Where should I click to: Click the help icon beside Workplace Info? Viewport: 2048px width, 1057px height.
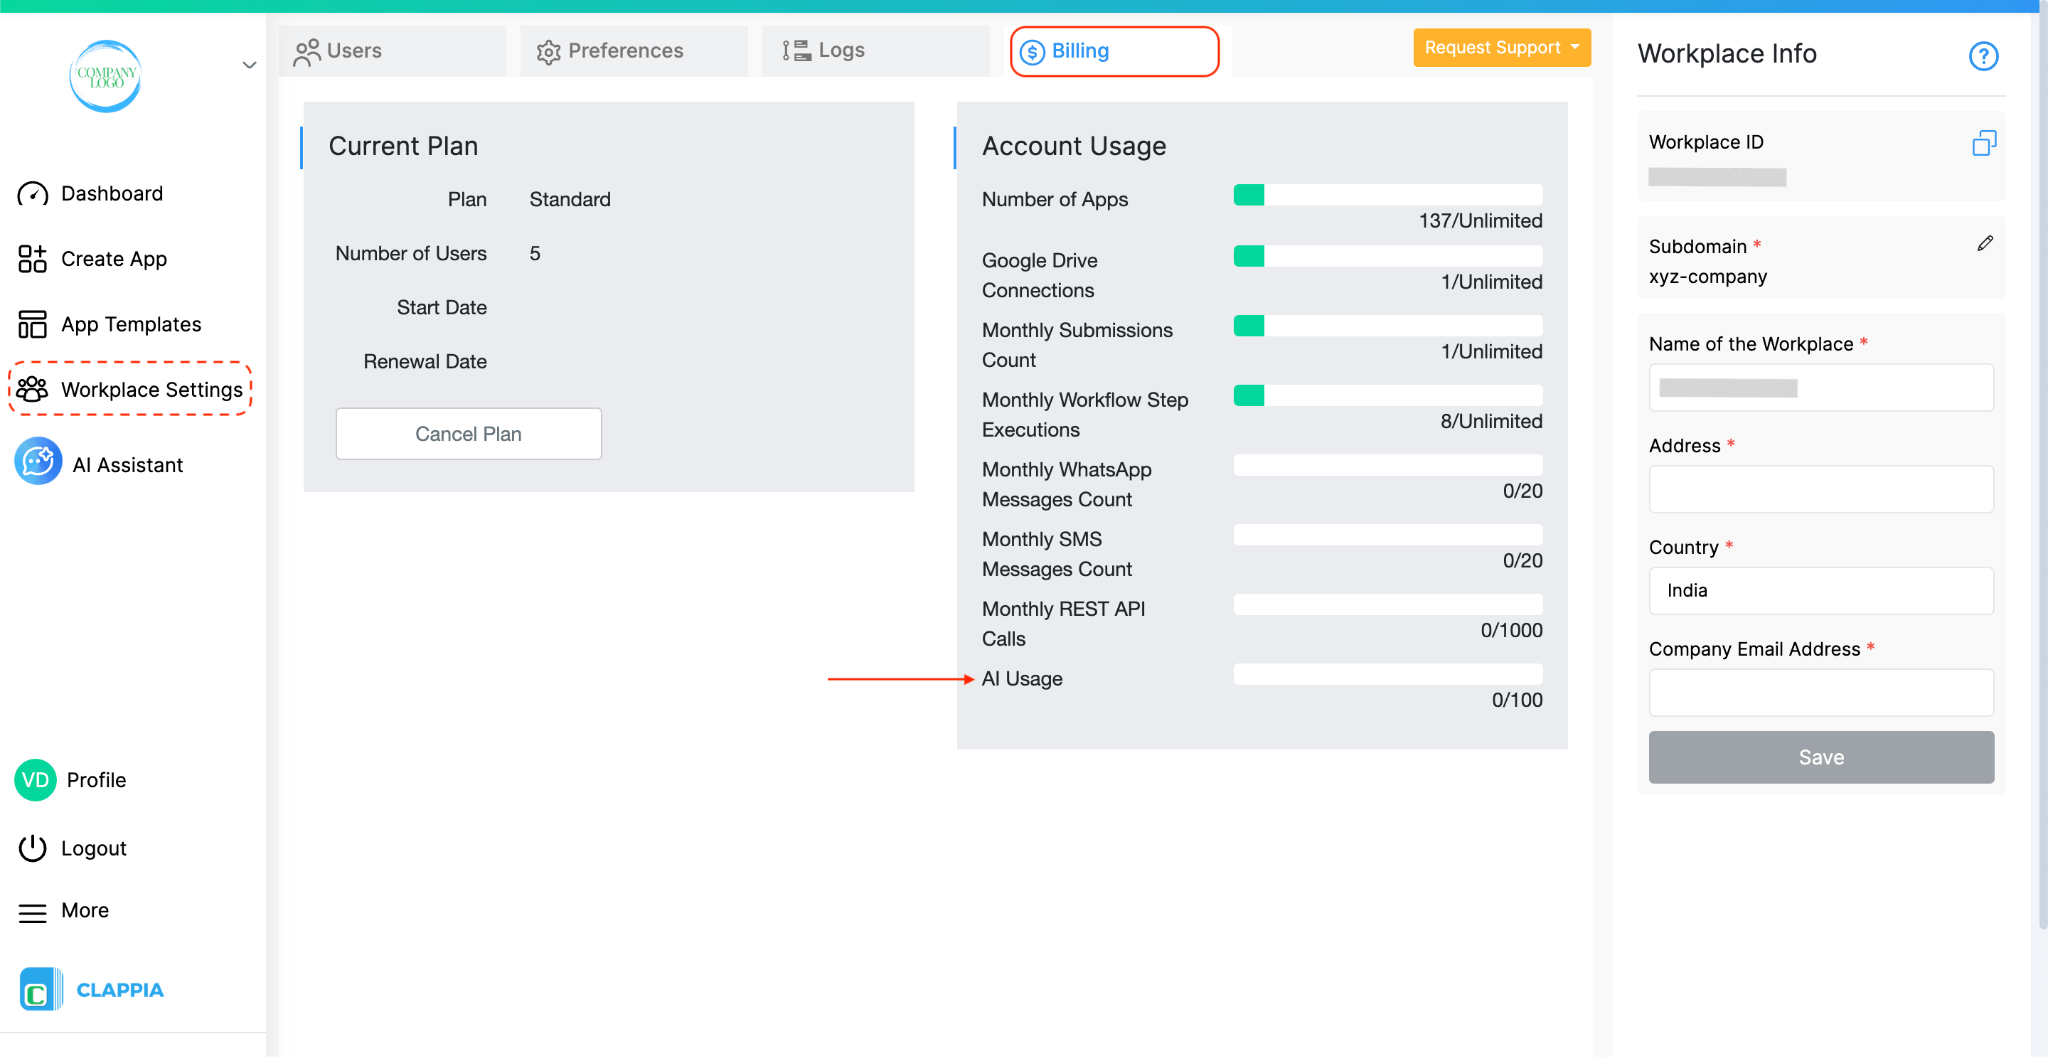pyautogui.click(x=1984, y=56)
